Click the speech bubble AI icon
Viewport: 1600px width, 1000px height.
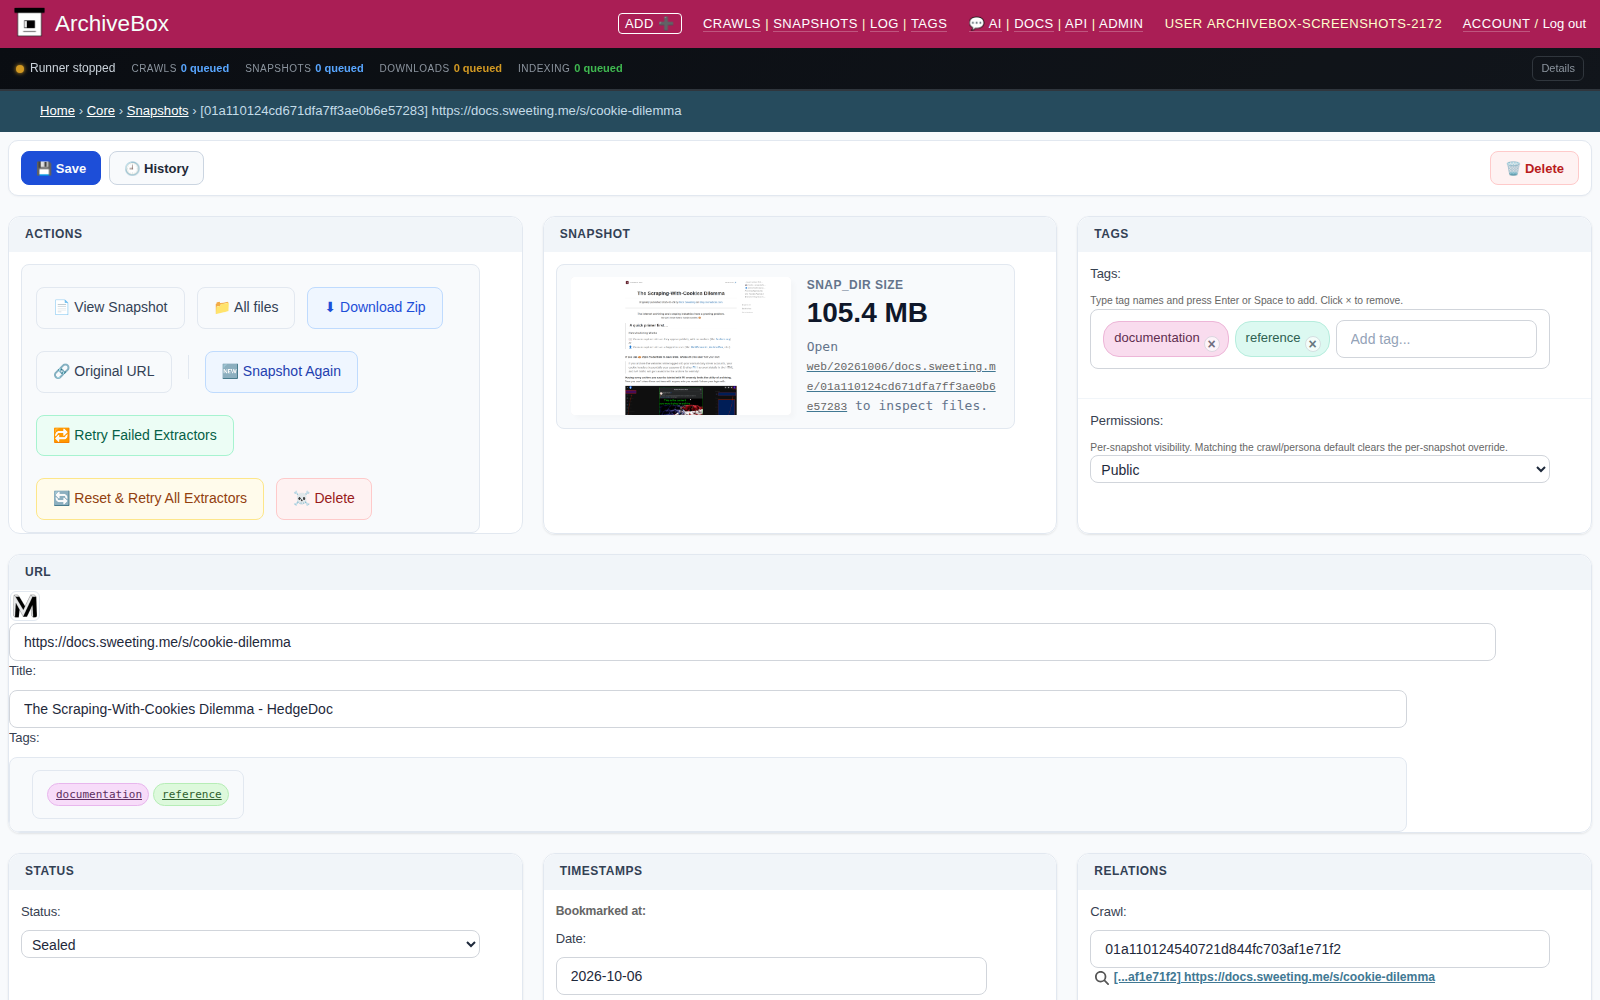(x=976, y=24)
